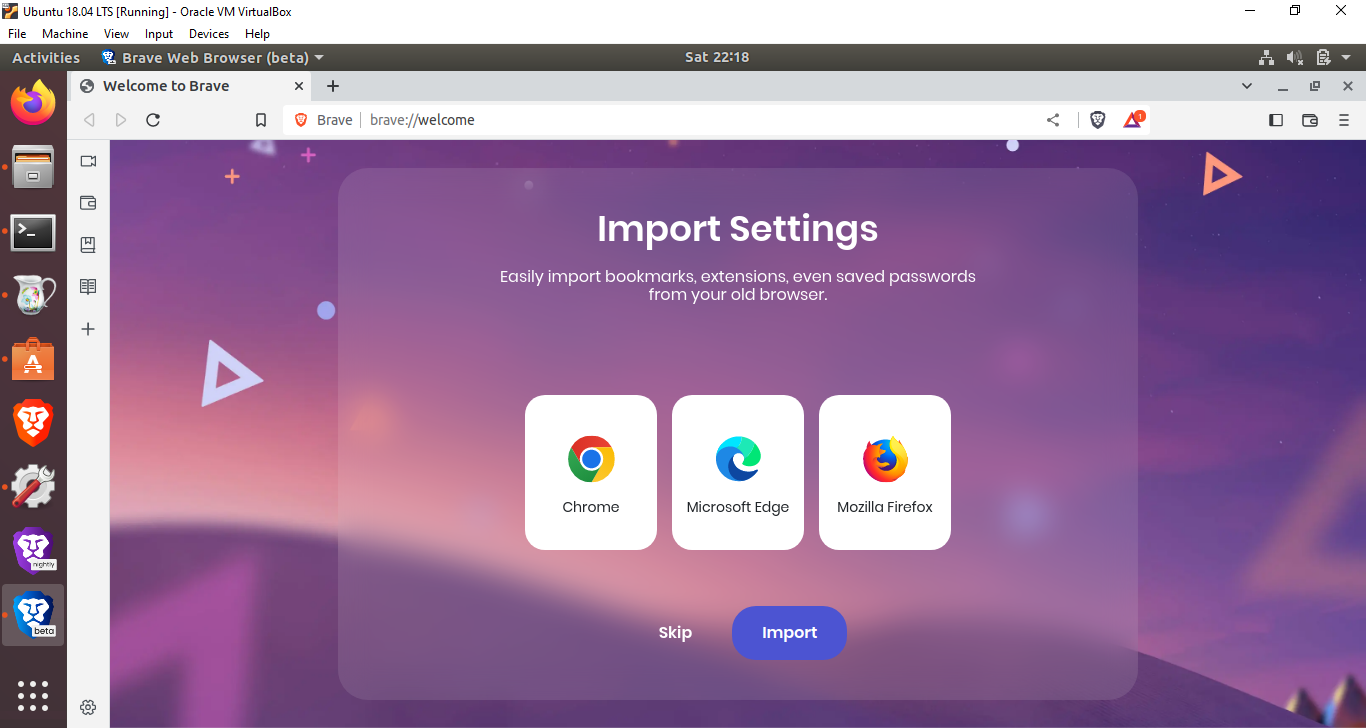
Task: Launch the orange Brave browser dock icon
Action: (x=33, y=423)
